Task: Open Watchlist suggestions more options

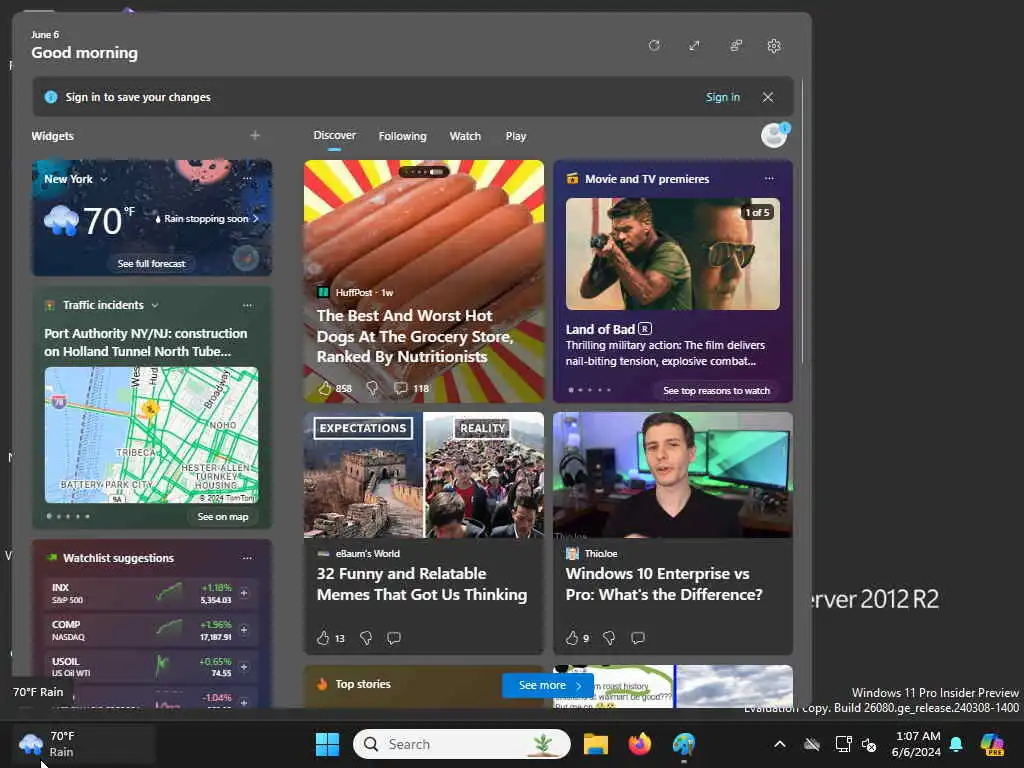Action: tap(247, 558)
